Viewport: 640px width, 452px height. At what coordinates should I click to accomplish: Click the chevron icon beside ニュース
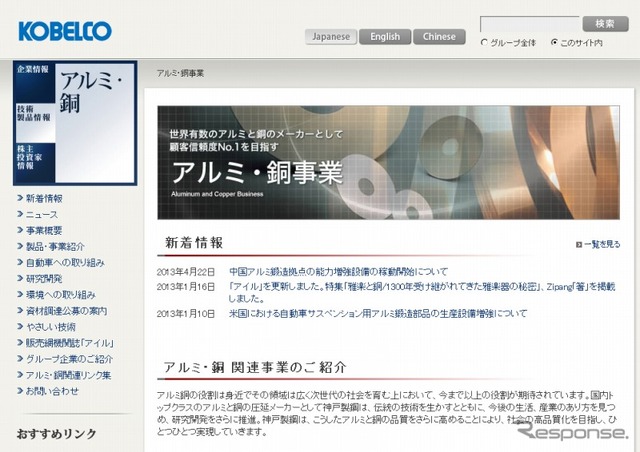20,214
